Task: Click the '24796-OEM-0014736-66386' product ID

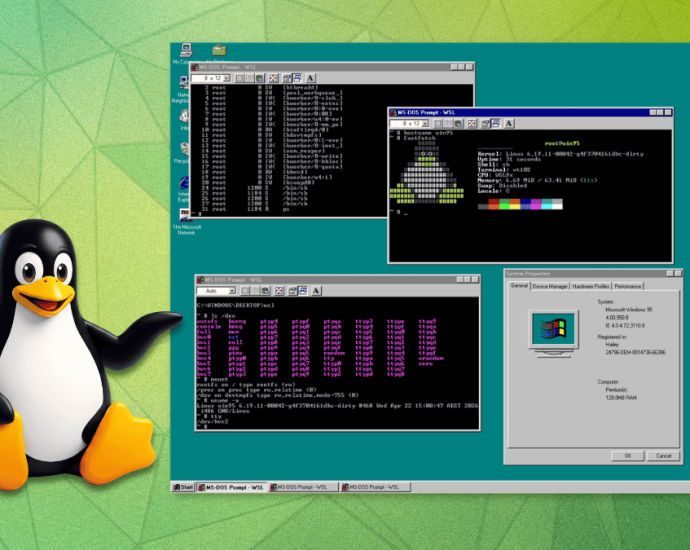Action: [635, 352]
